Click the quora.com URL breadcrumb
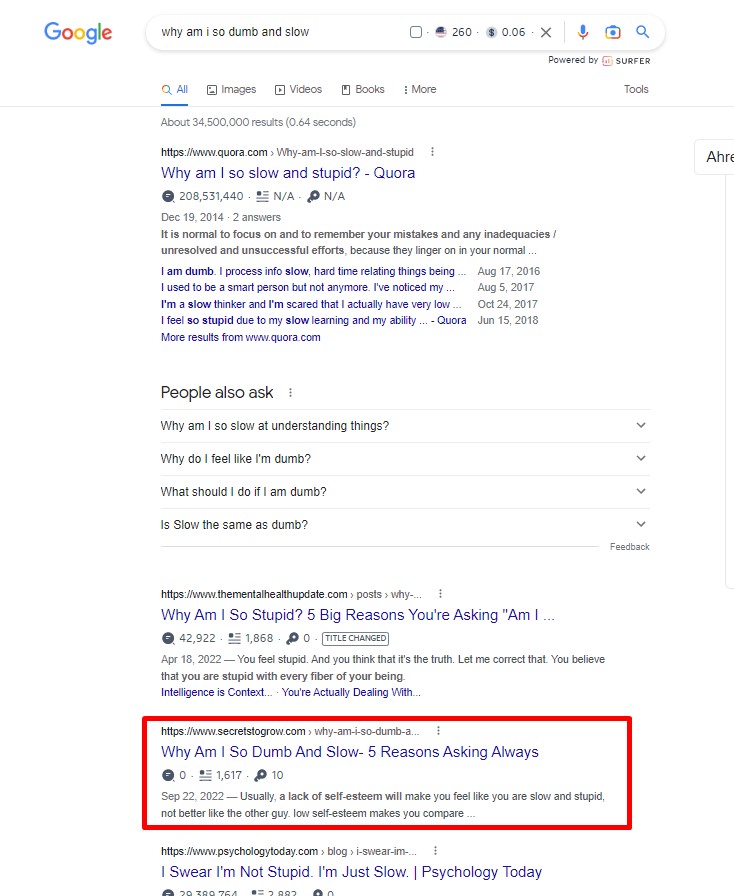Image resolution: width=734 pixels, height=896 pixels. [287, 153]
